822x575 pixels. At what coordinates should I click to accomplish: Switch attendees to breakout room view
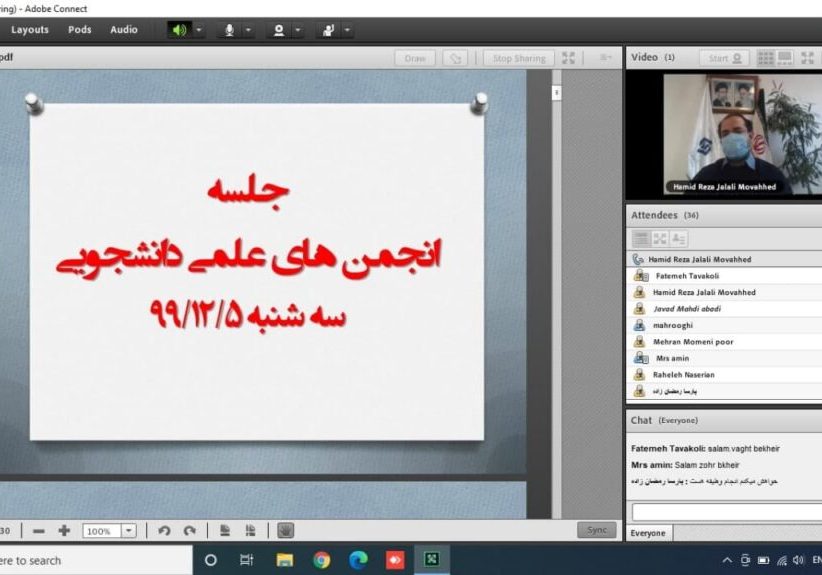[660, 239]
